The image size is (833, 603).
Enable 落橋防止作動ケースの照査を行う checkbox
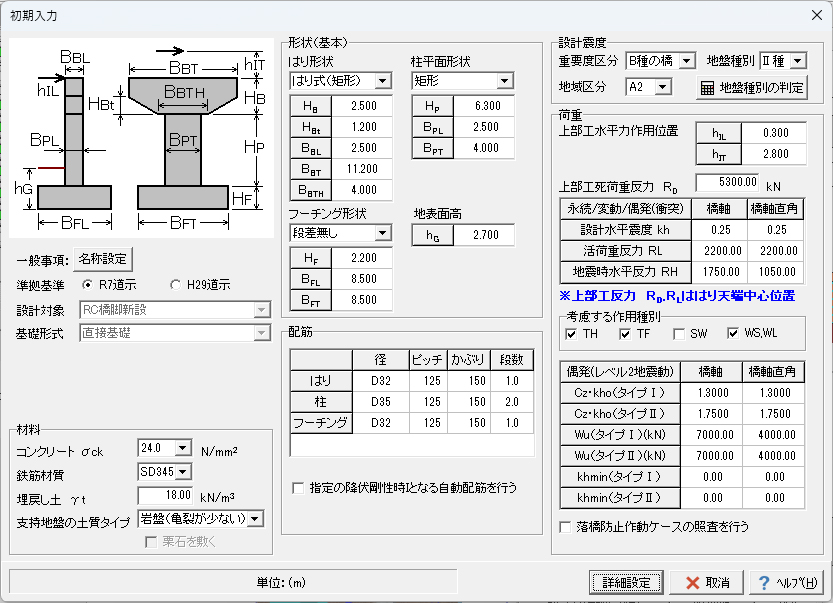[x=566, y=525]
